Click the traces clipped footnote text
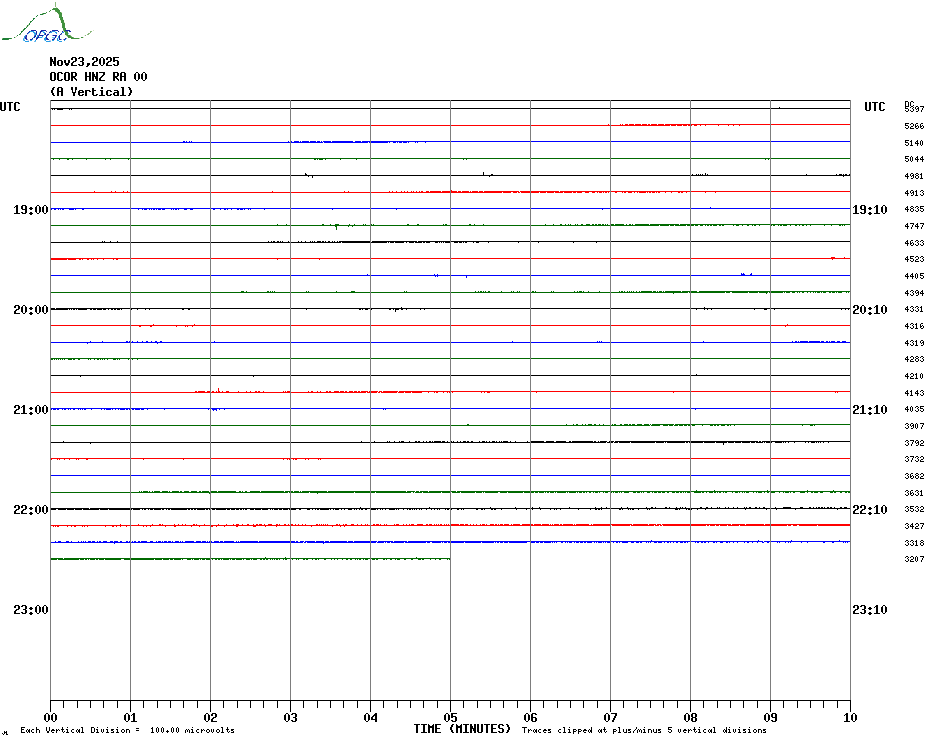This screenshot has width=930, height=744. click(644, 731)
